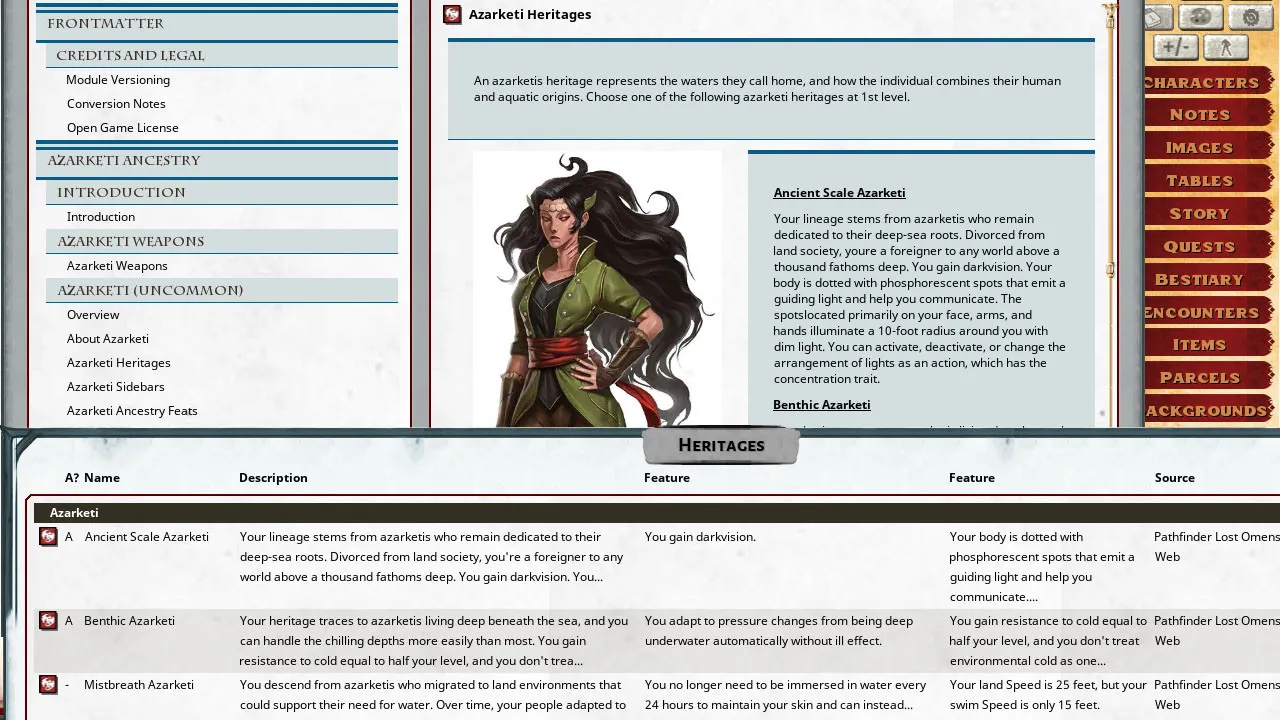Open Benthic Azarketi record icon
The height and width of the screenshot is (720, 1280).
pyautogui.click(x=48, y=621)
